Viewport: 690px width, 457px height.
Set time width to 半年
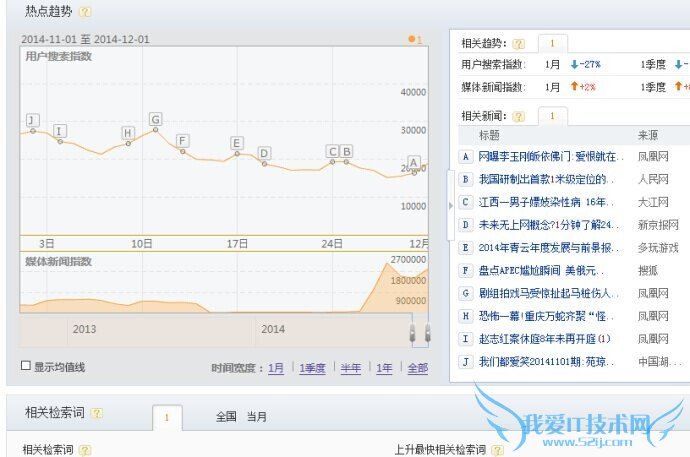click(x=351, y=368)
